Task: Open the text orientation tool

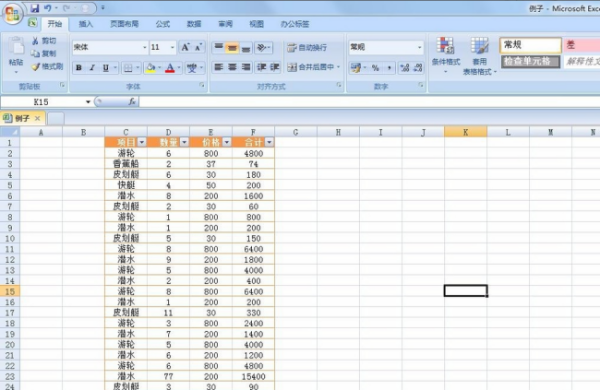Action: pyautogui.click(x=263, y=47)
